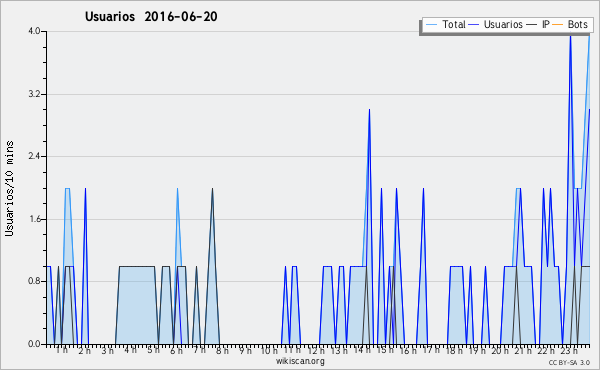The width and height of the screenshot is (600, 370).
Task: Click the '9 h' x-axis label
Action: point(245,350)
